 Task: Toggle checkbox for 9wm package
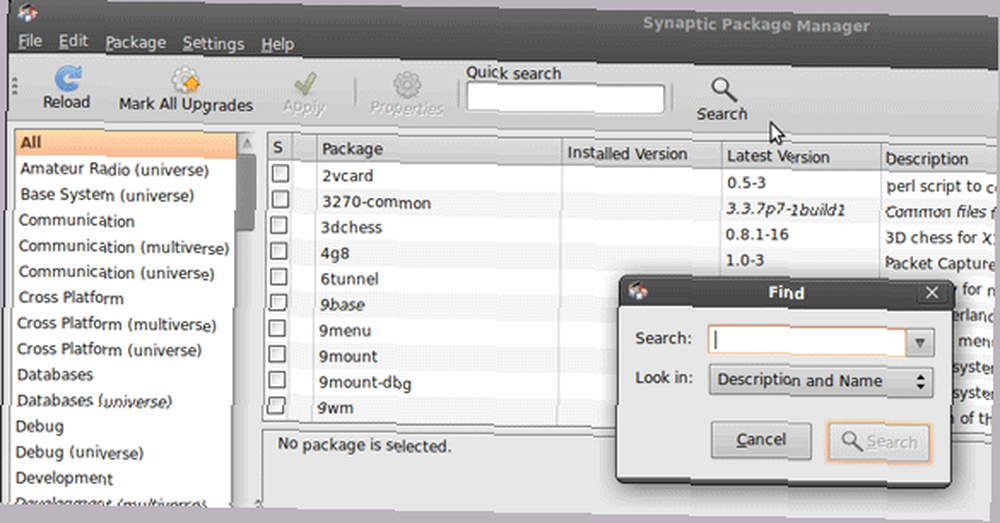point(277,405)
